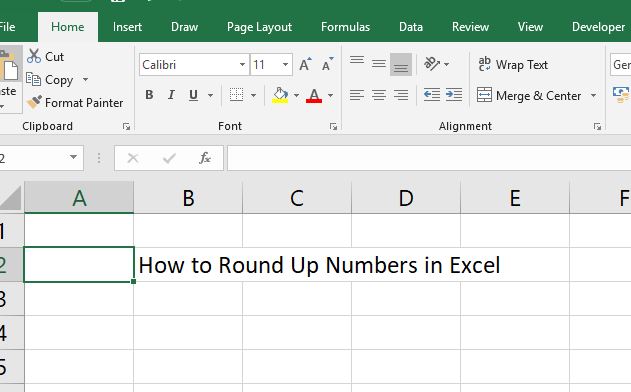Image resolution: width=631 pixels, height=392 pixels.
Task: Align text right
Action: pos(401,95)
